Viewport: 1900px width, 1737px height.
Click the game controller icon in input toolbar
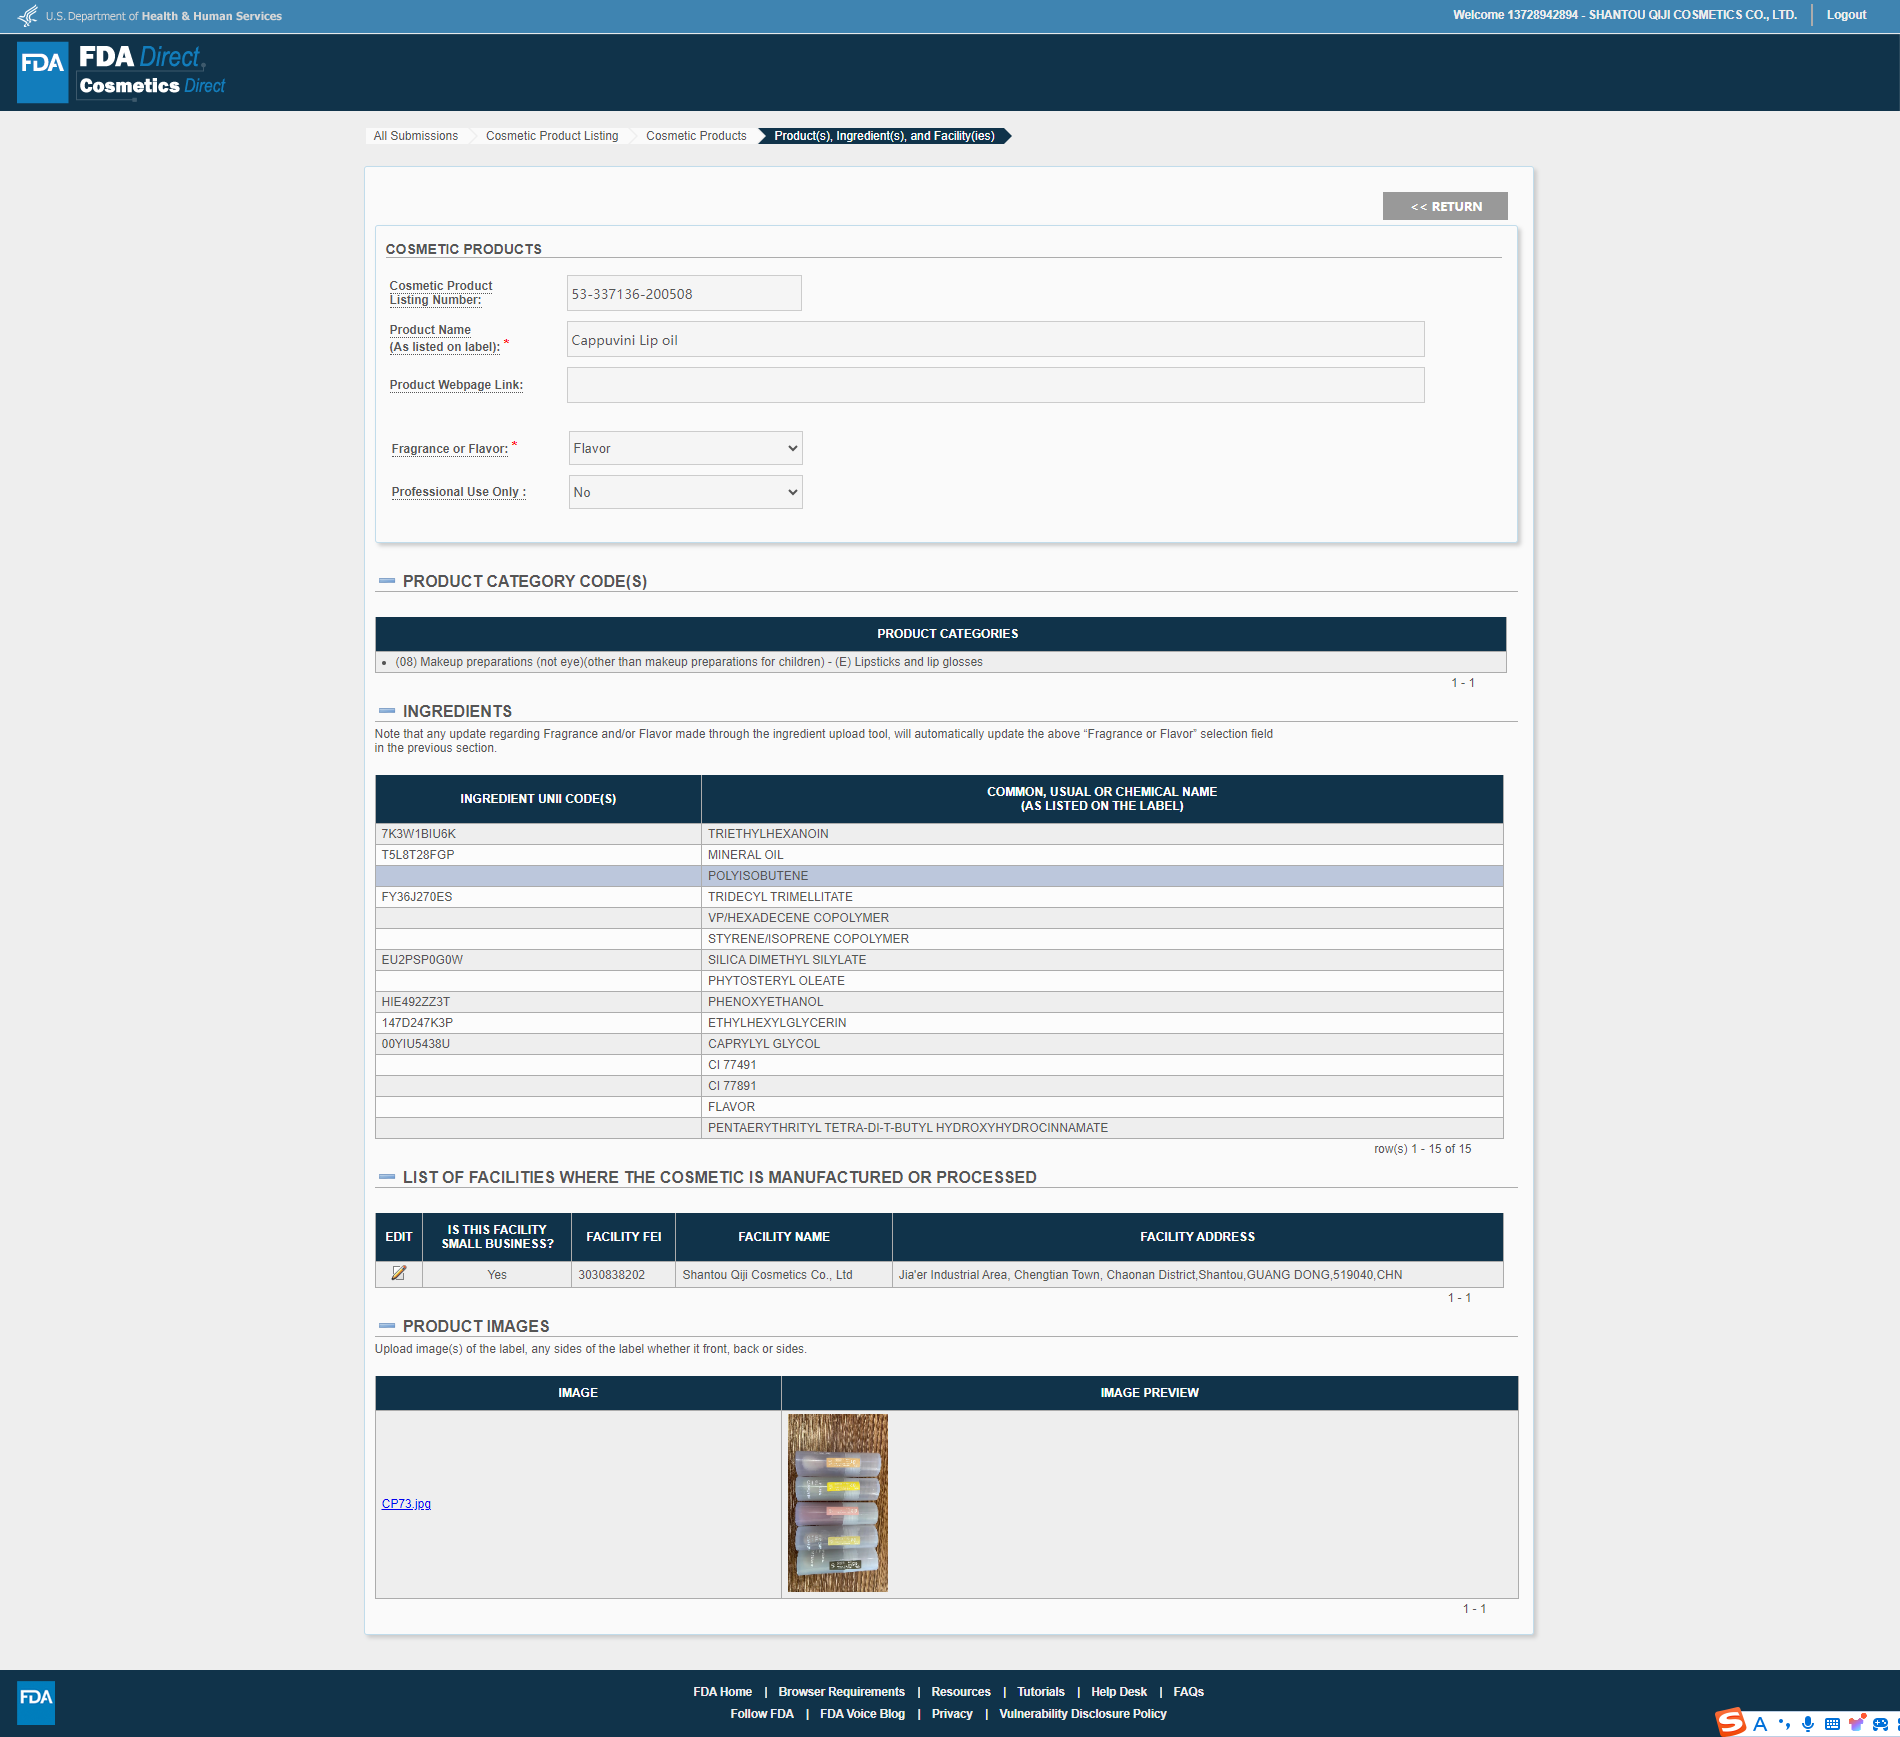point(1880,1723)
